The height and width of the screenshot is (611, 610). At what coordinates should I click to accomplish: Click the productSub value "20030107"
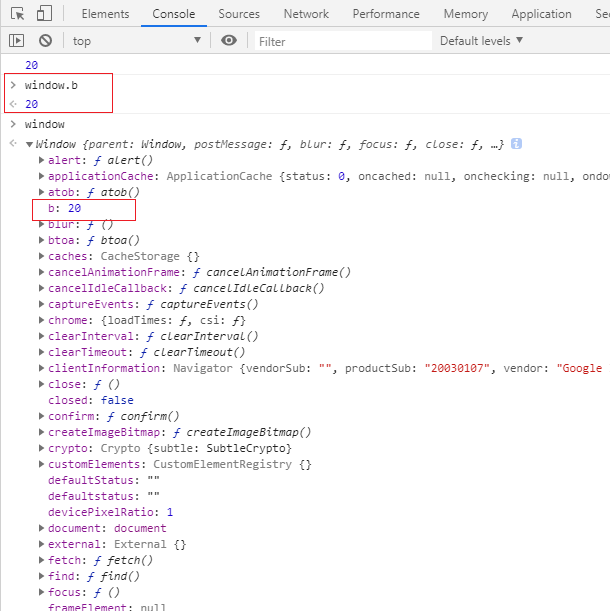457,368
